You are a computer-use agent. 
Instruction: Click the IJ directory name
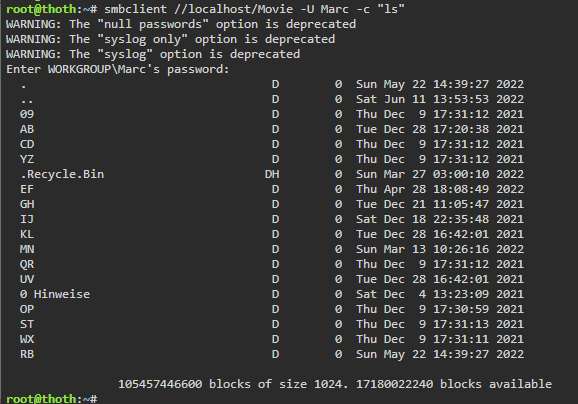tap(27, 219)
